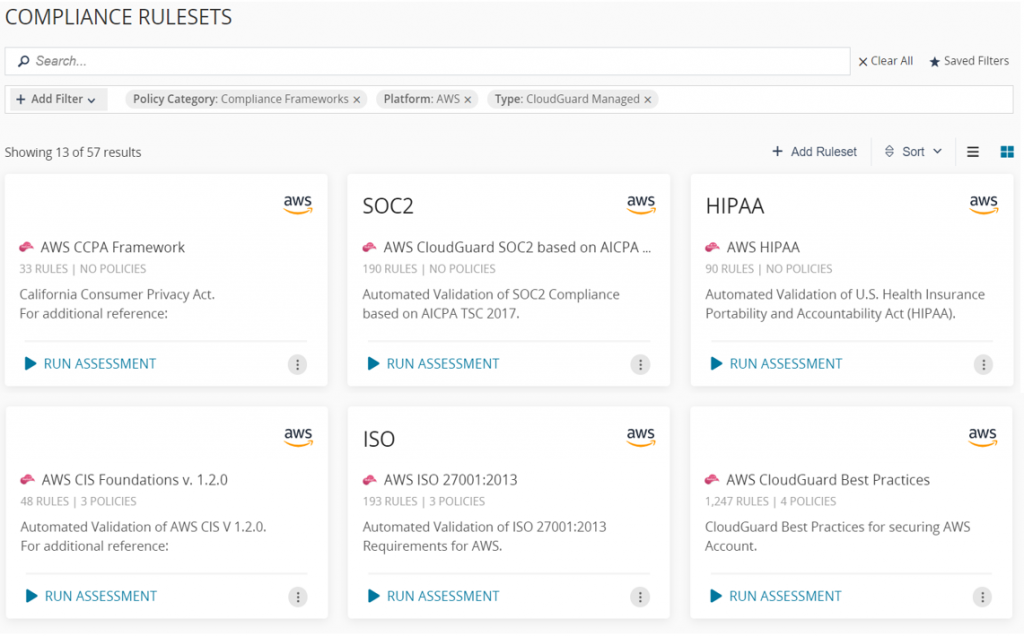Add a new ruleset

pos(814,152)
